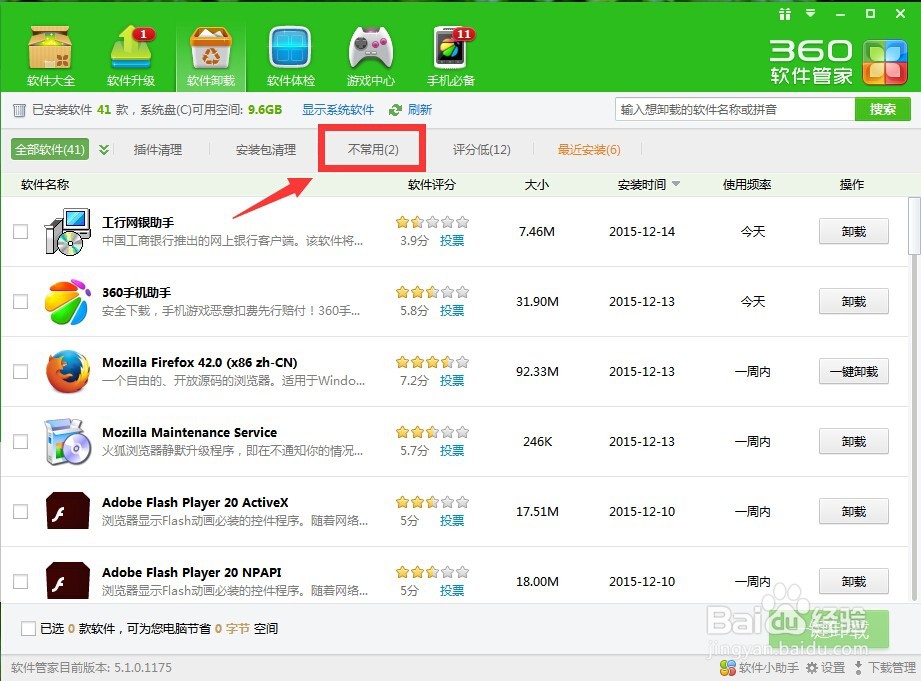Check the Mozilla Maintenance Service checkbox
Viewport: 921px width, 681px height.
[x=21, y=441]
